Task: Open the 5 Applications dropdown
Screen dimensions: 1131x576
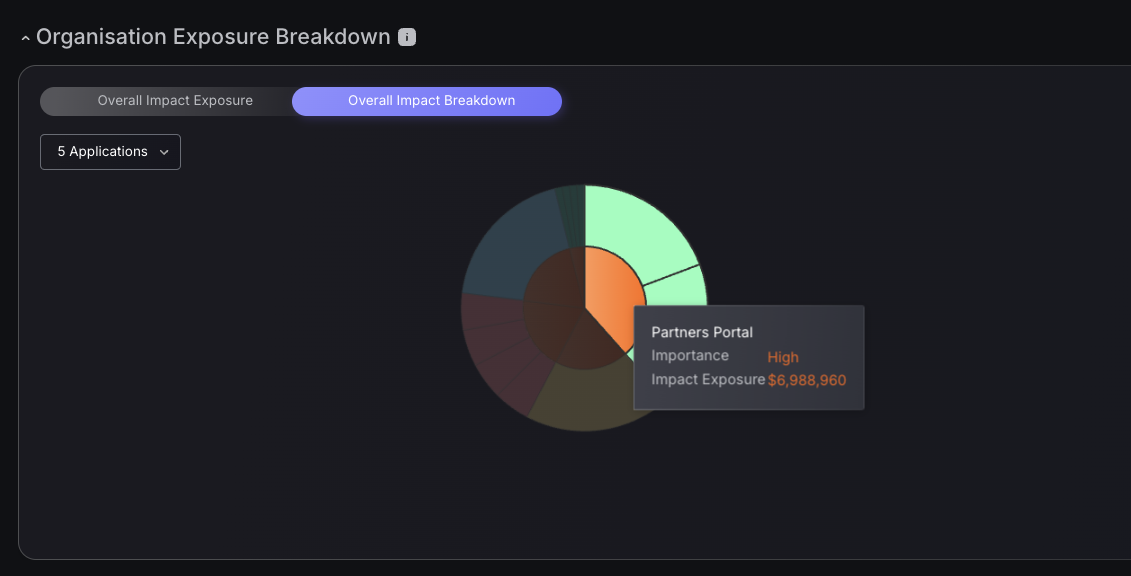Action: click(x=110, y=152)
